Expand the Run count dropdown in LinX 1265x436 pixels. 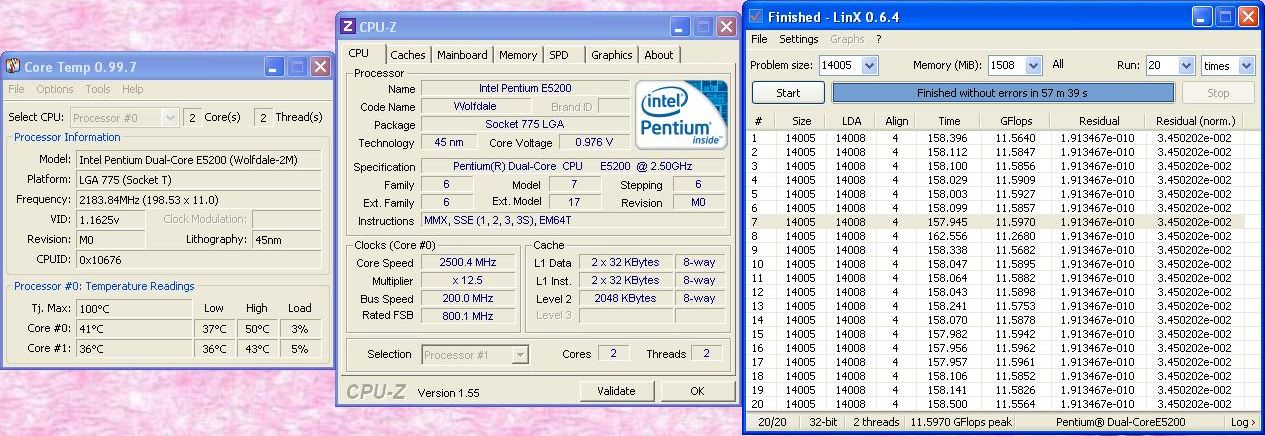(1186, 65)
